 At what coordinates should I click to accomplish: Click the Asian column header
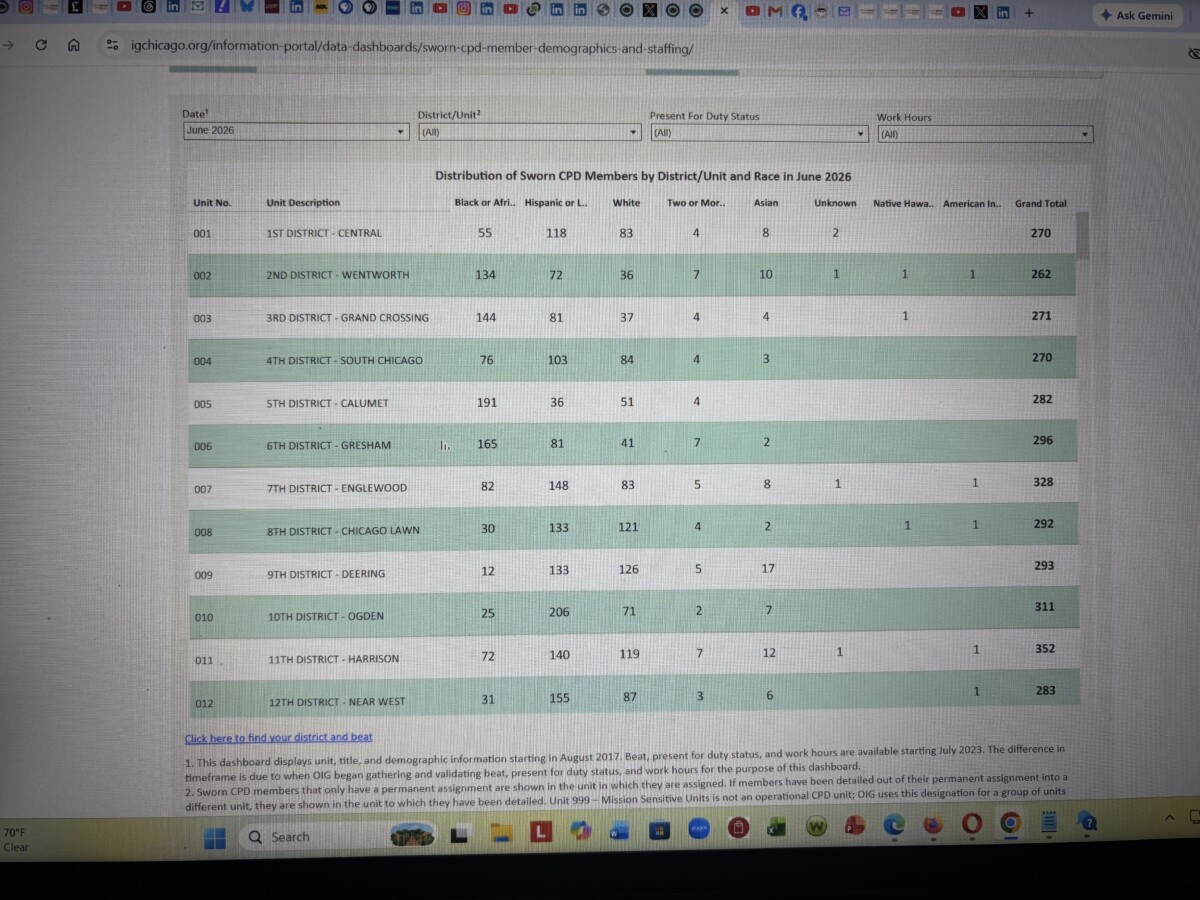pyautogui.click(x=766, y=203)
